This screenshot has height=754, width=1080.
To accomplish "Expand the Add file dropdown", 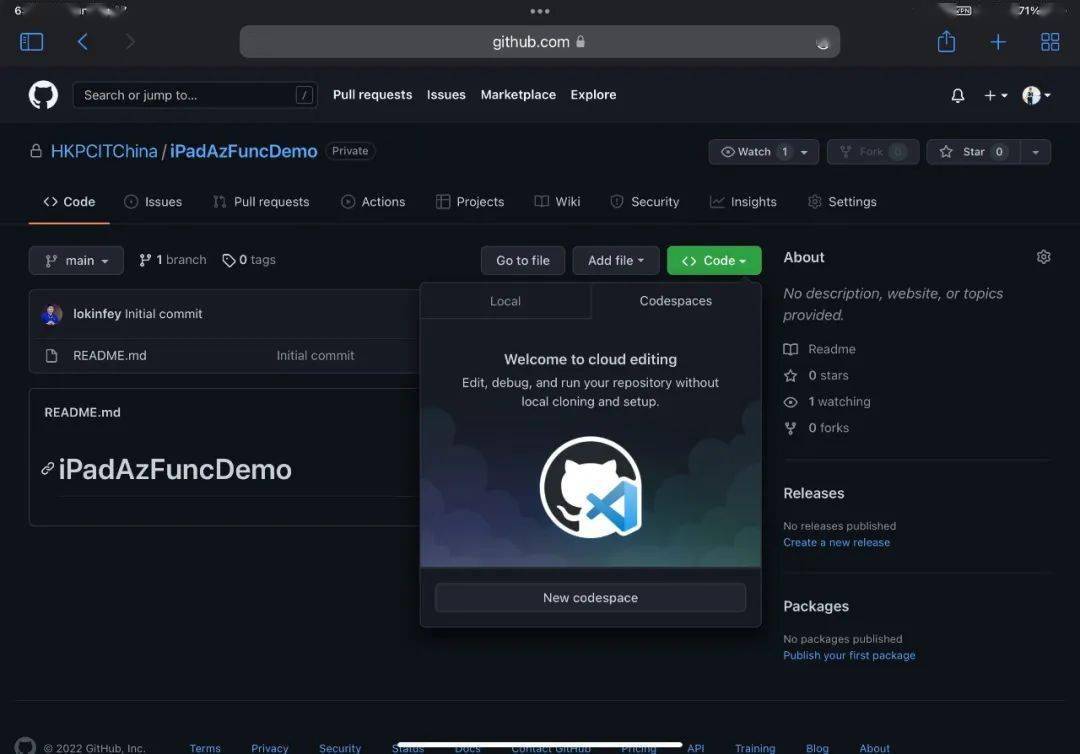I will 615,260.
